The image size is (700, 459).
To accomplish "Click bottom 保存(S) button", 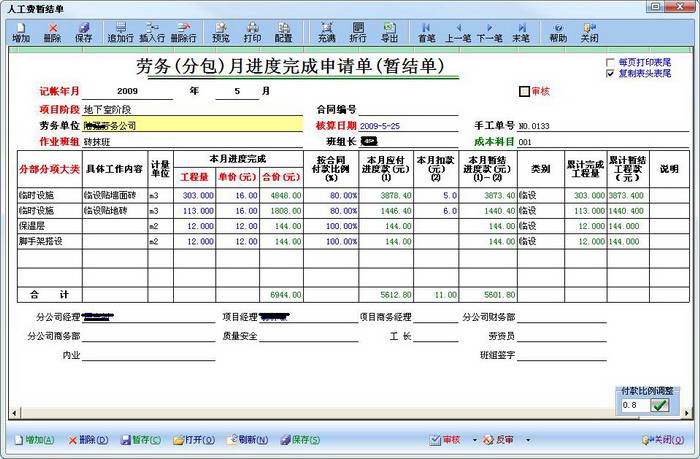I will click(300, 440).
